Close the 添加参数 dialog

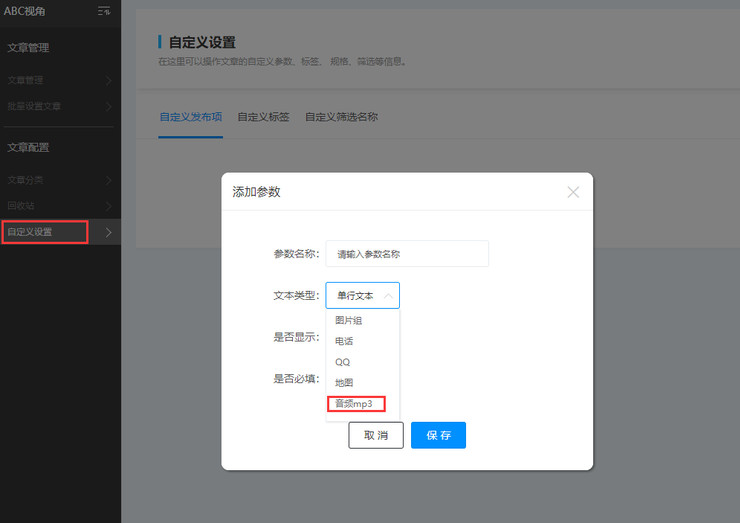[x=573, y=192]
